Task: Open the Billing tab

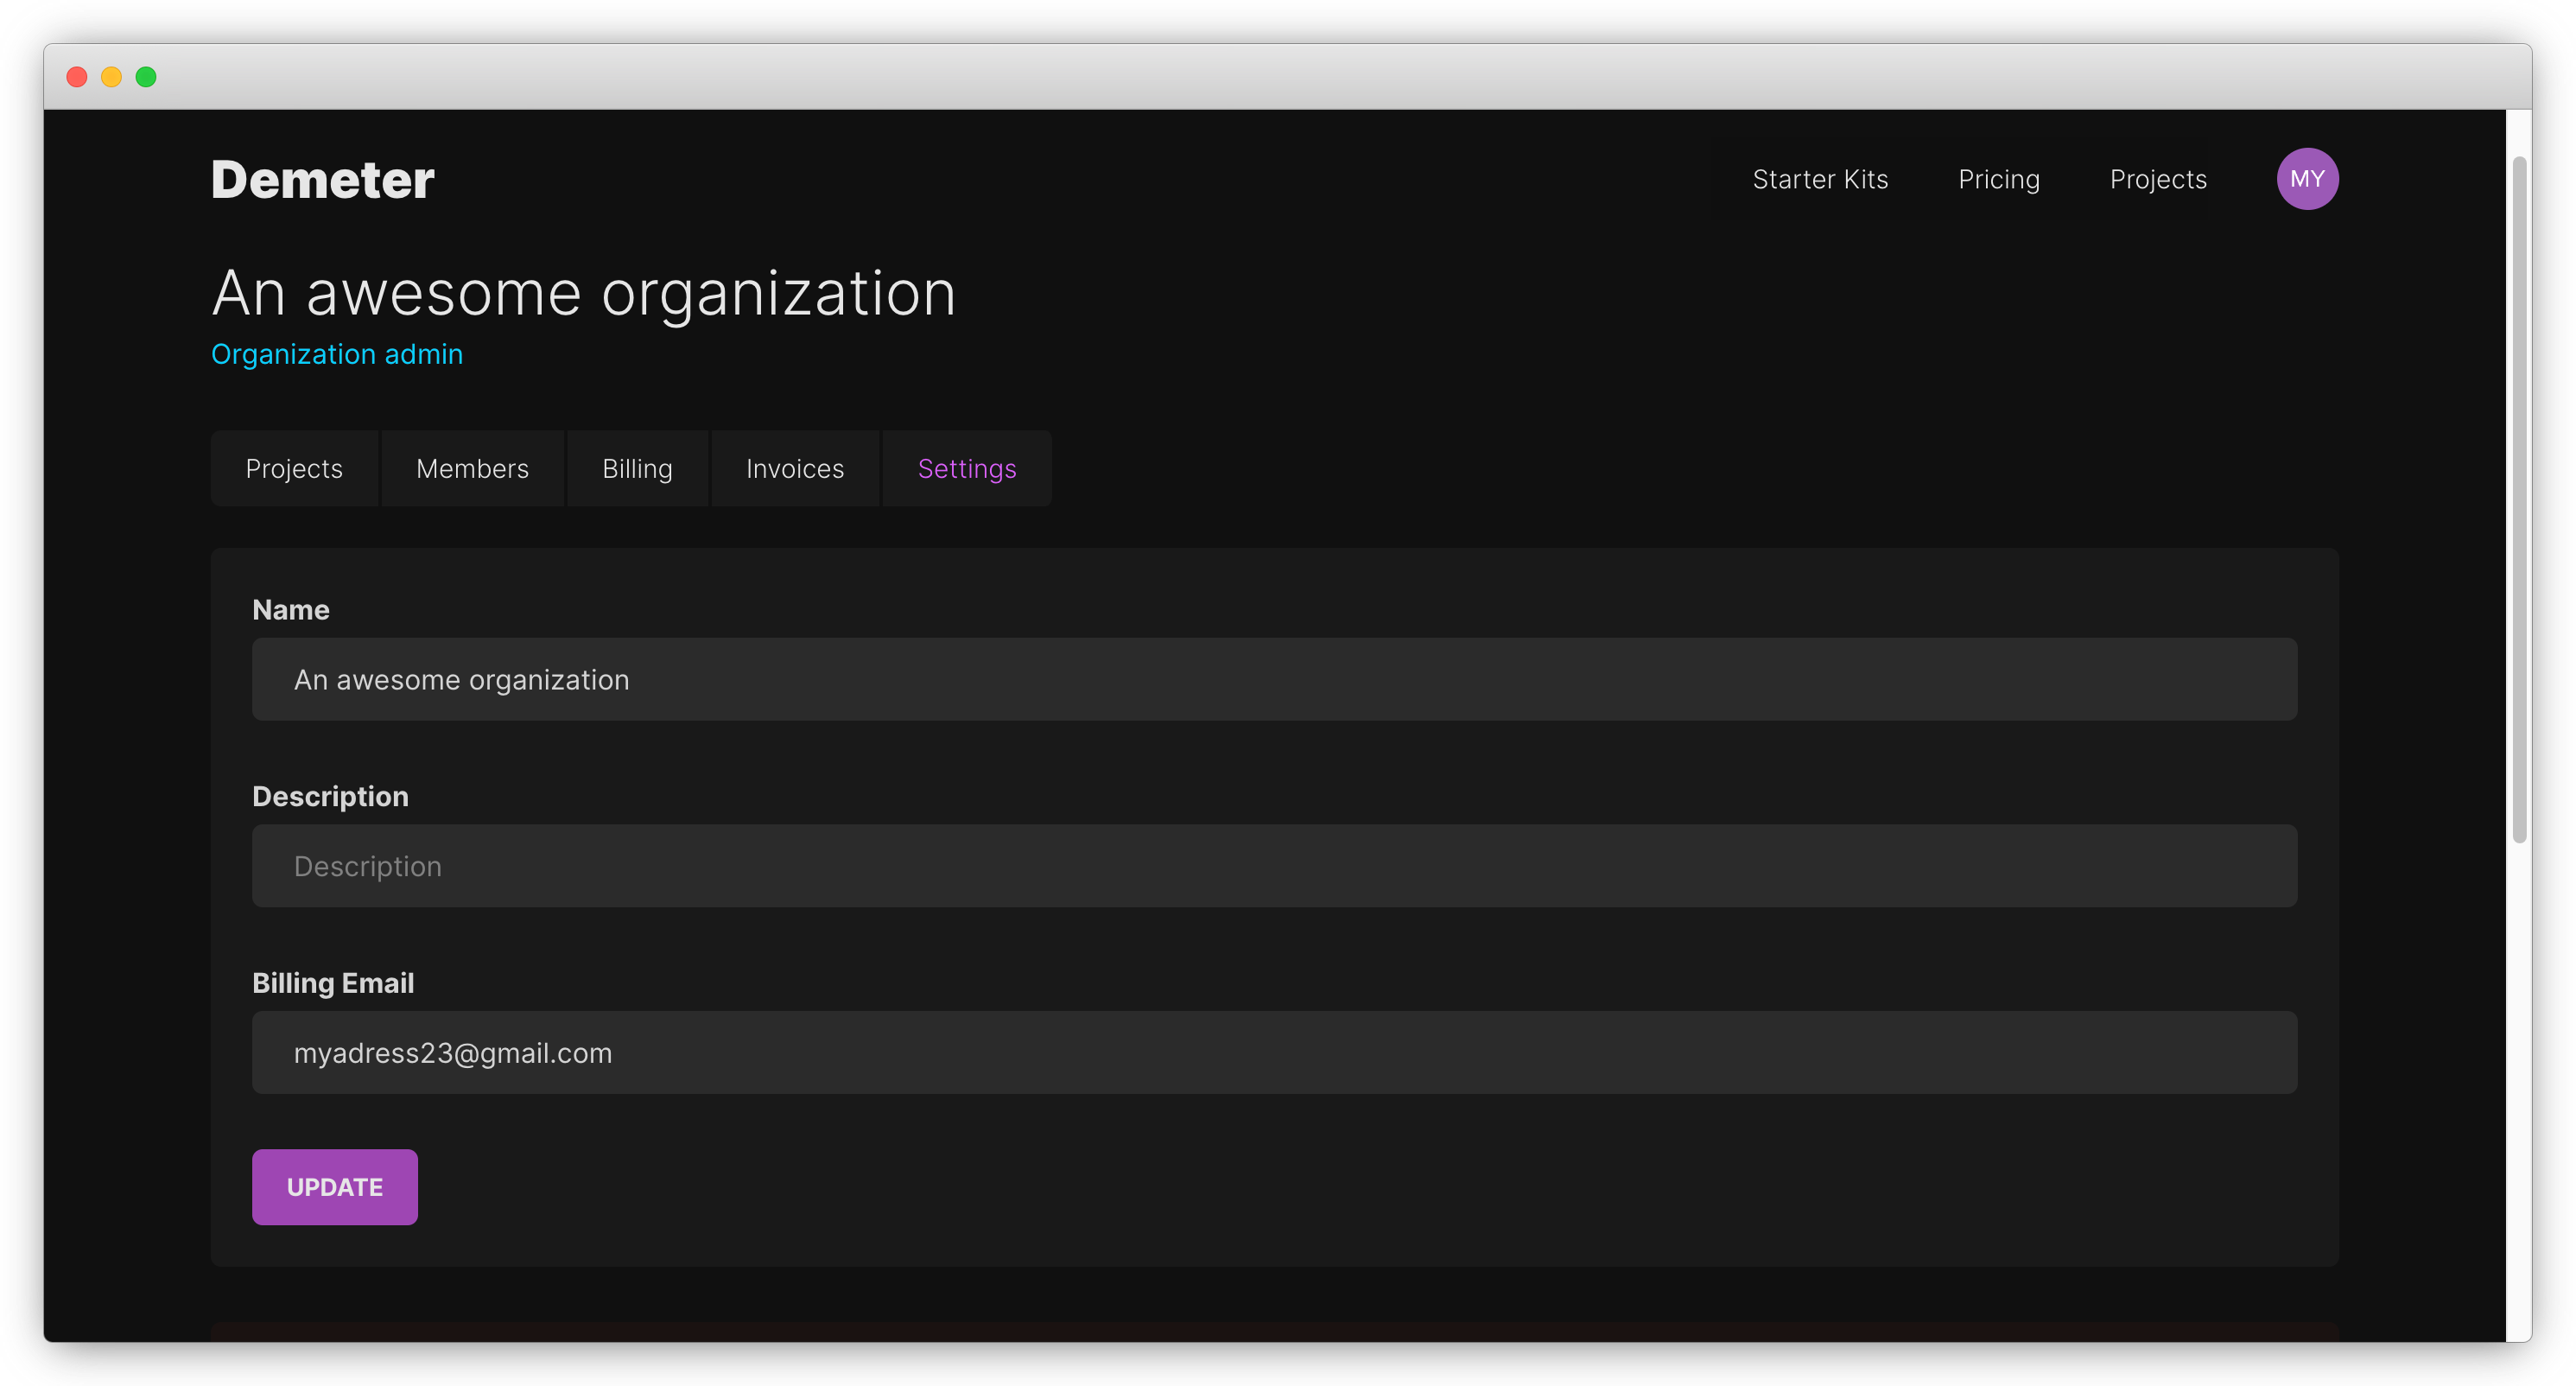Action: (x=637, y=468)
